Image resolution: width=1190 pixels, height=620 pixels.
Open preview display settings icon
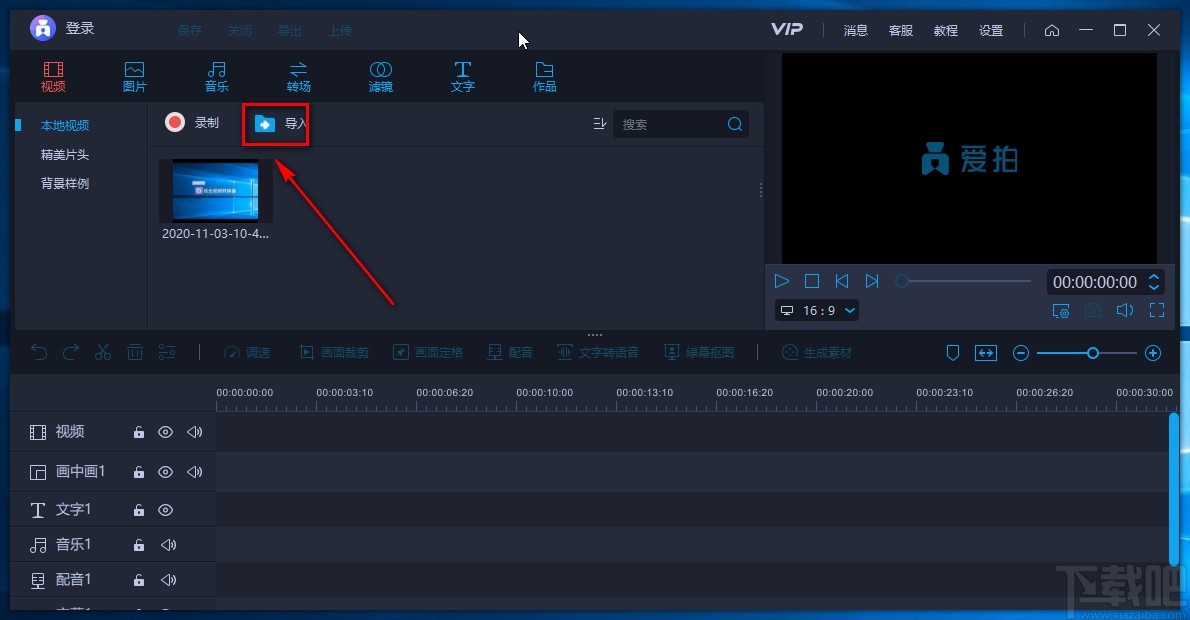tap(1061, 310)
